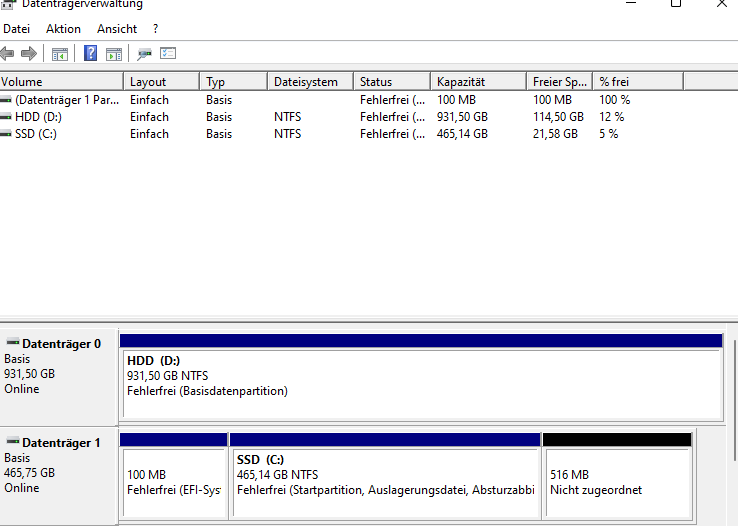Viewport: 738px width, 526px height.
Task: Toggle the action pane toolbar icon
Action: click(114, 54)
